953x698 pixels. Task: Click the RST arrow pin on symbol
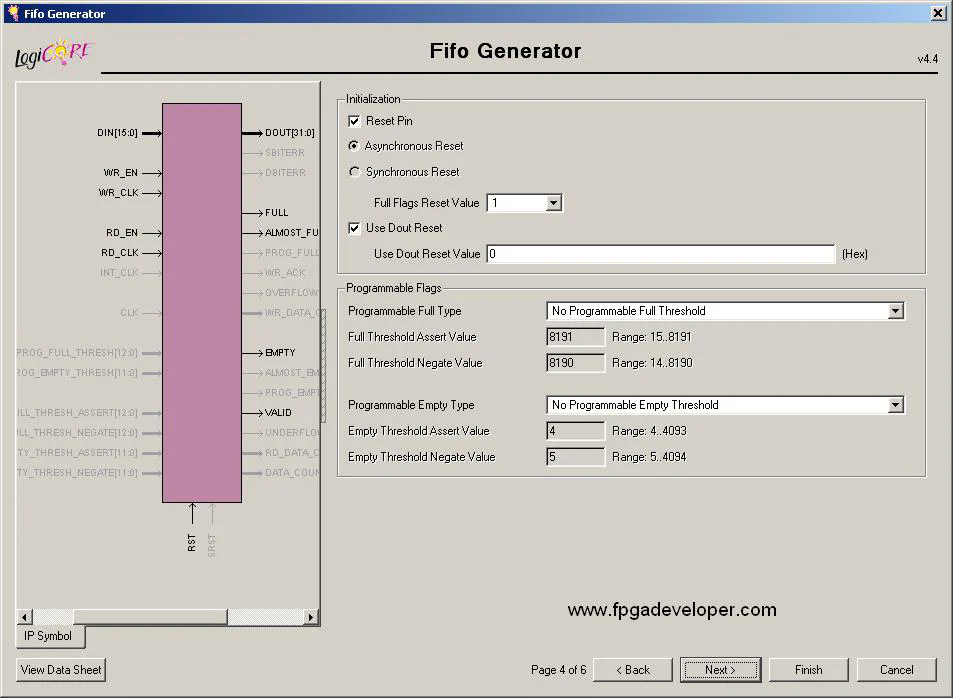192,514
